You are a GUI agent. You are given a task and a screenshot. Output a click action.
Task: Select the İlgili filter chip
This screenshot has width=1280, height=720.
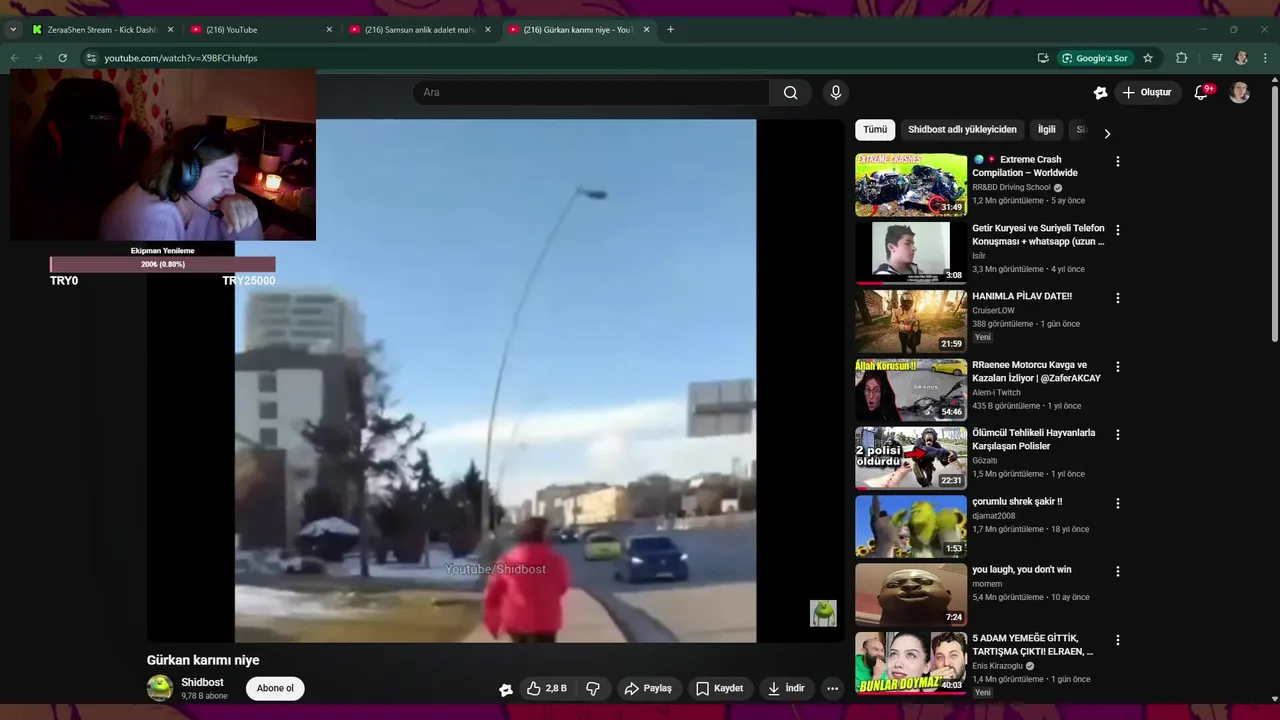click(x=1046, y=130)
